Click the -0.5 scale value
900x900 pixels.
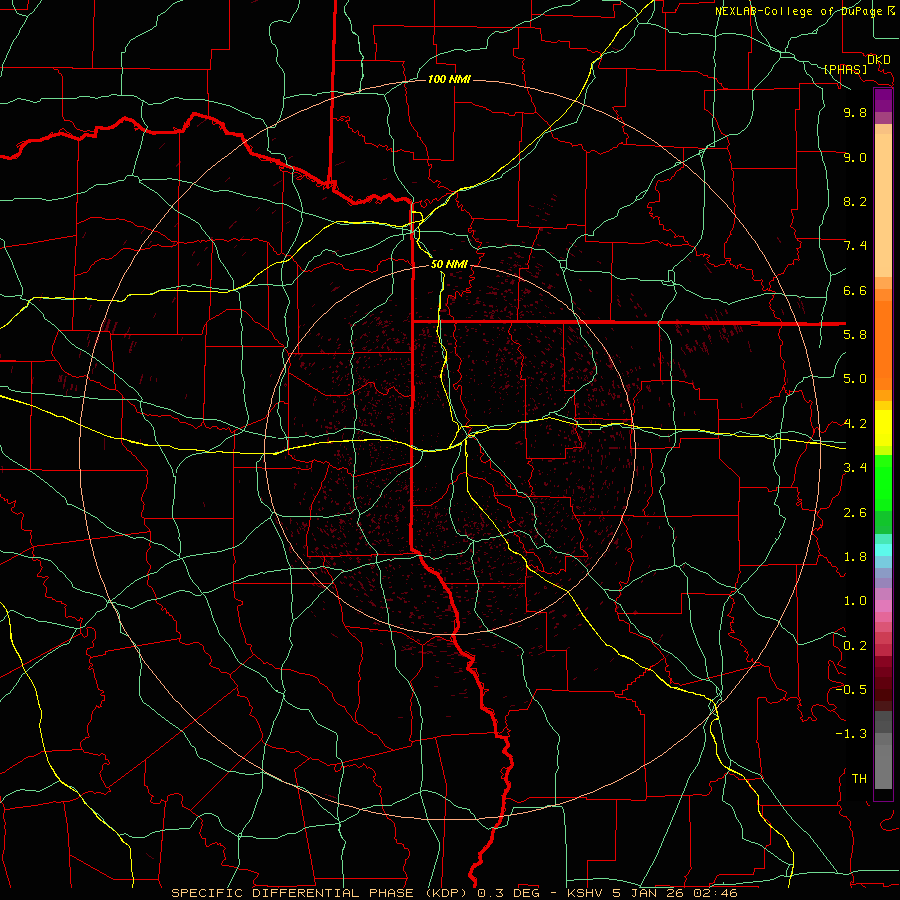click(x=851, y=689)
